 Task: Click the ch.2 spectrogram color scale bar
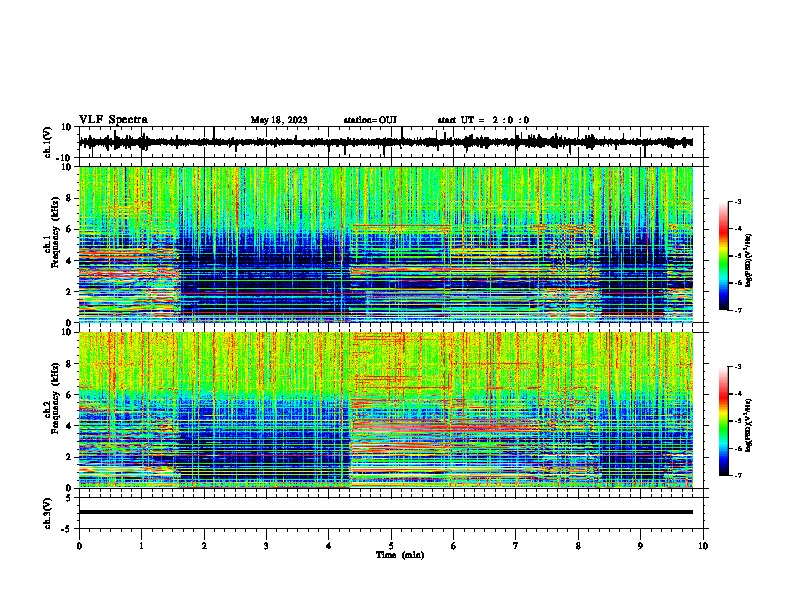tap(724, 421)
